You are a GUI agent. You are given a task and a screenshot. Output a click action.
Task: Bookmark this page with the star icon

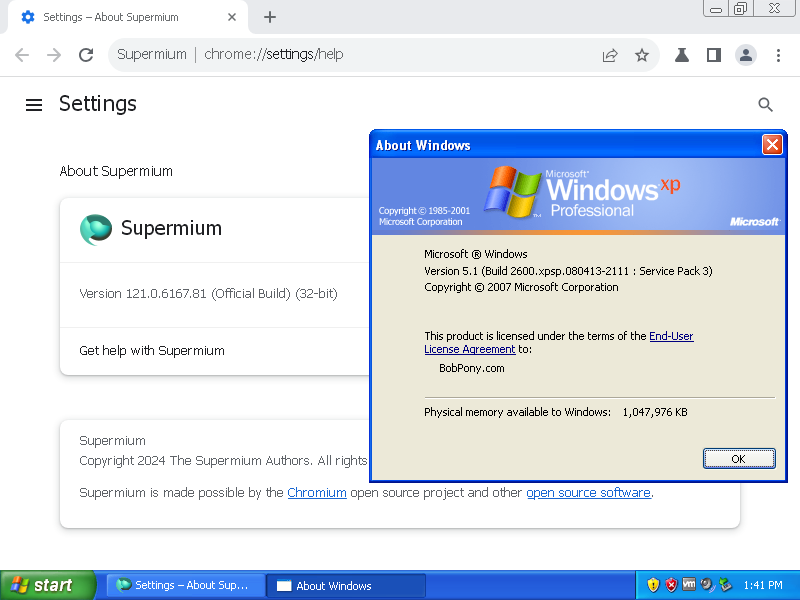coord(642,55)
